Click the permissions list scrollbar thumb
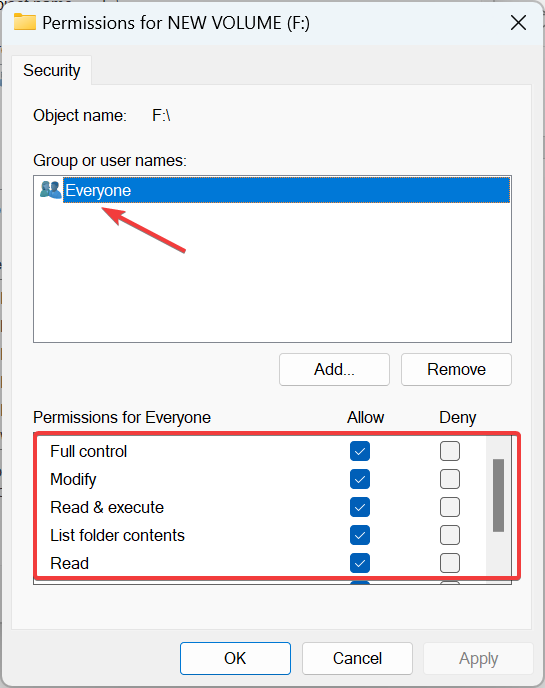The width and height of the screenshot is (545, 688). pyautogui.click(x=498, y=495)
